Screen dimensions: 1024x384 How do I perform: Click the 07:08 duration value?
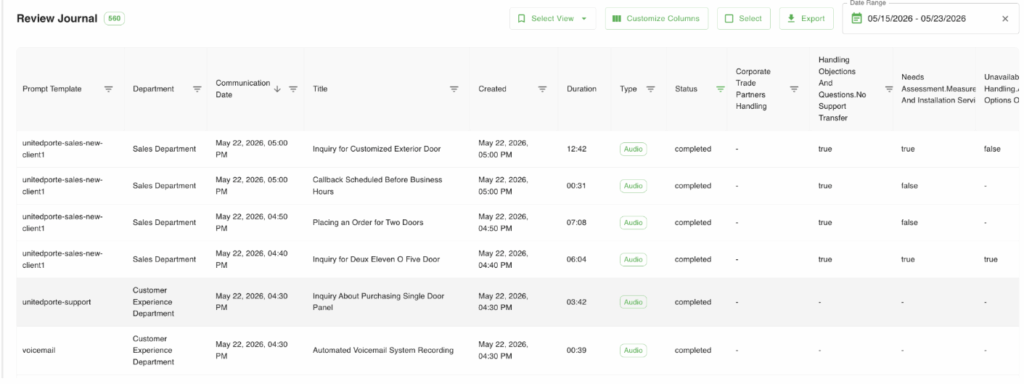point(576,222)
